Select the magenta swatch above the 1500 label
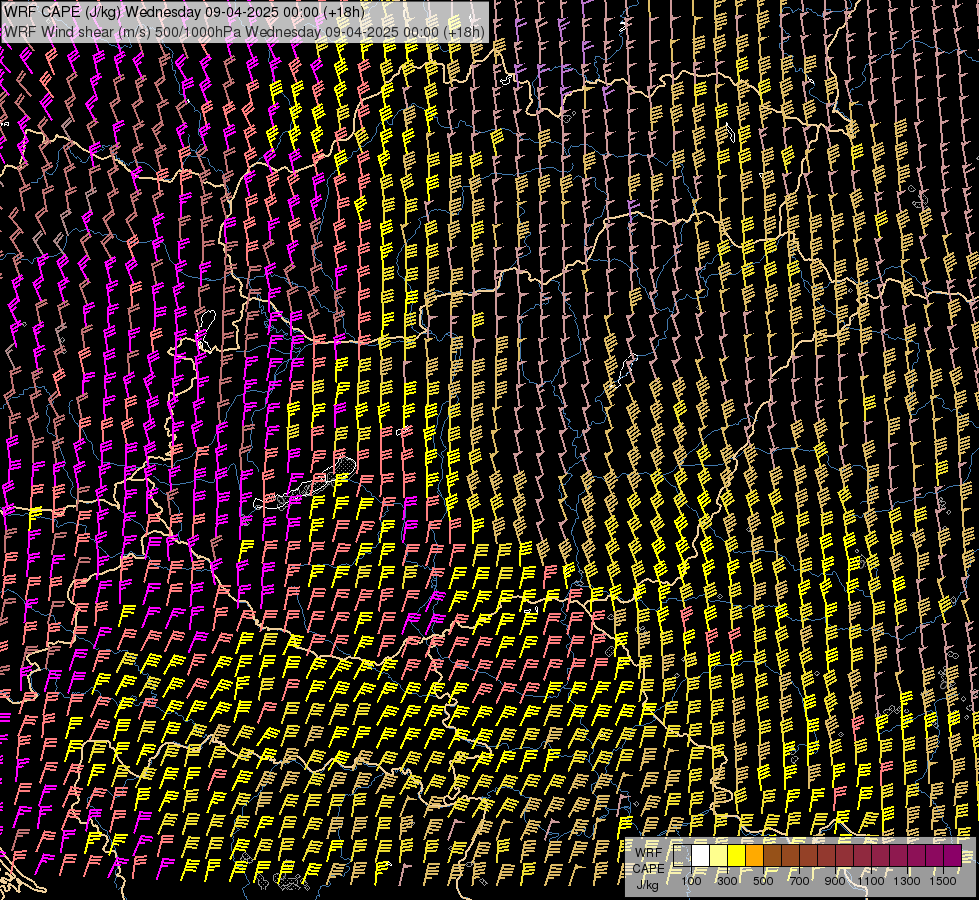 (952, 855)
